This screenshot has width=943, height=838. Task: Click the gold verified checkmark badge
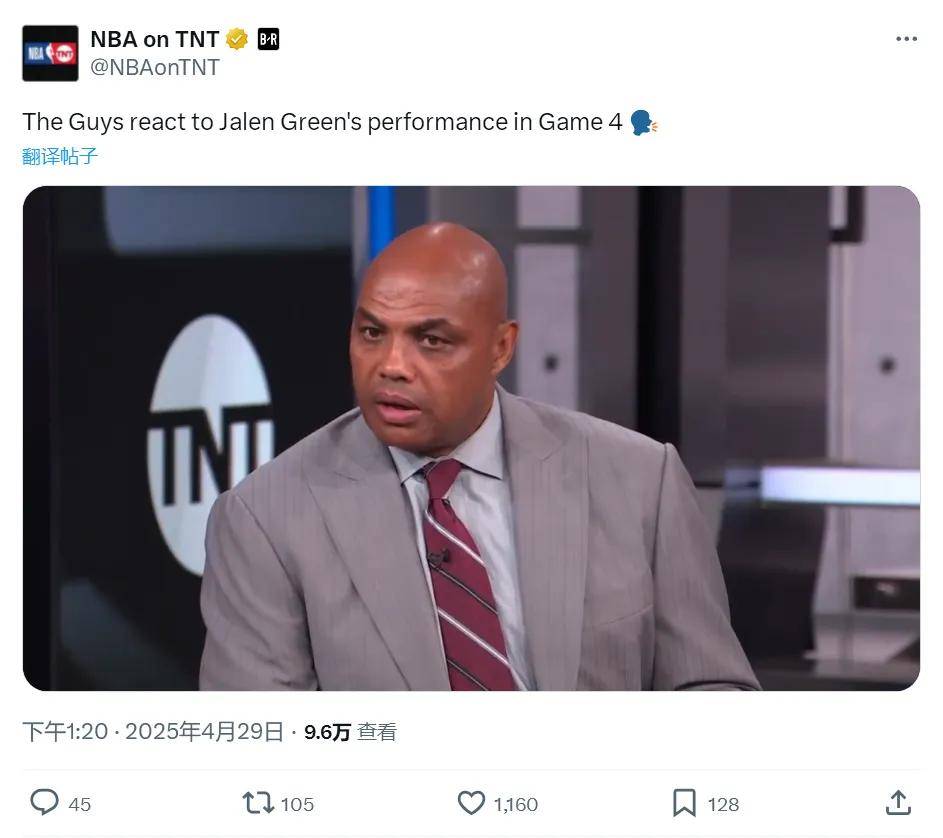pos(237,39)
